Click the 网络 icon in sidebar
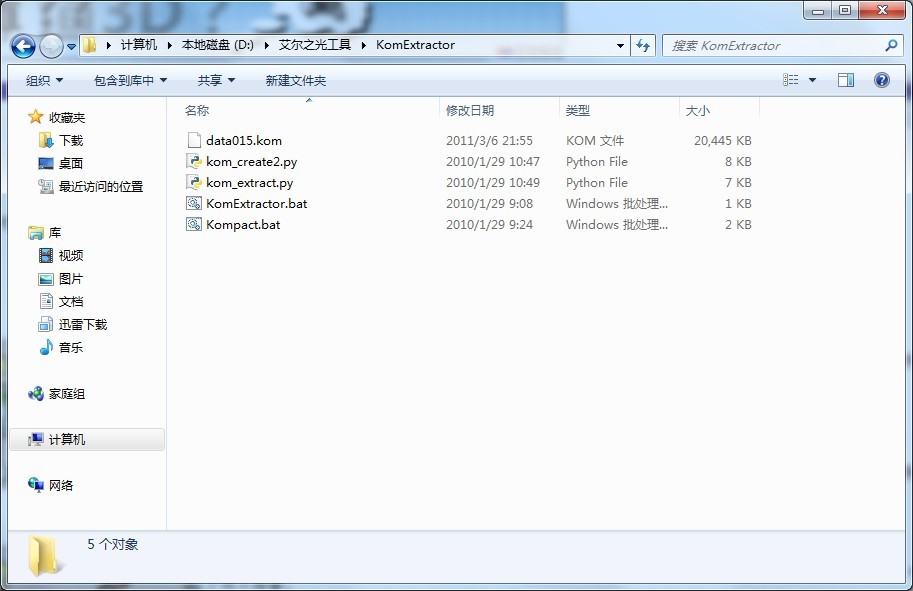Screen dimensions: 913x591 click(36, 484)
